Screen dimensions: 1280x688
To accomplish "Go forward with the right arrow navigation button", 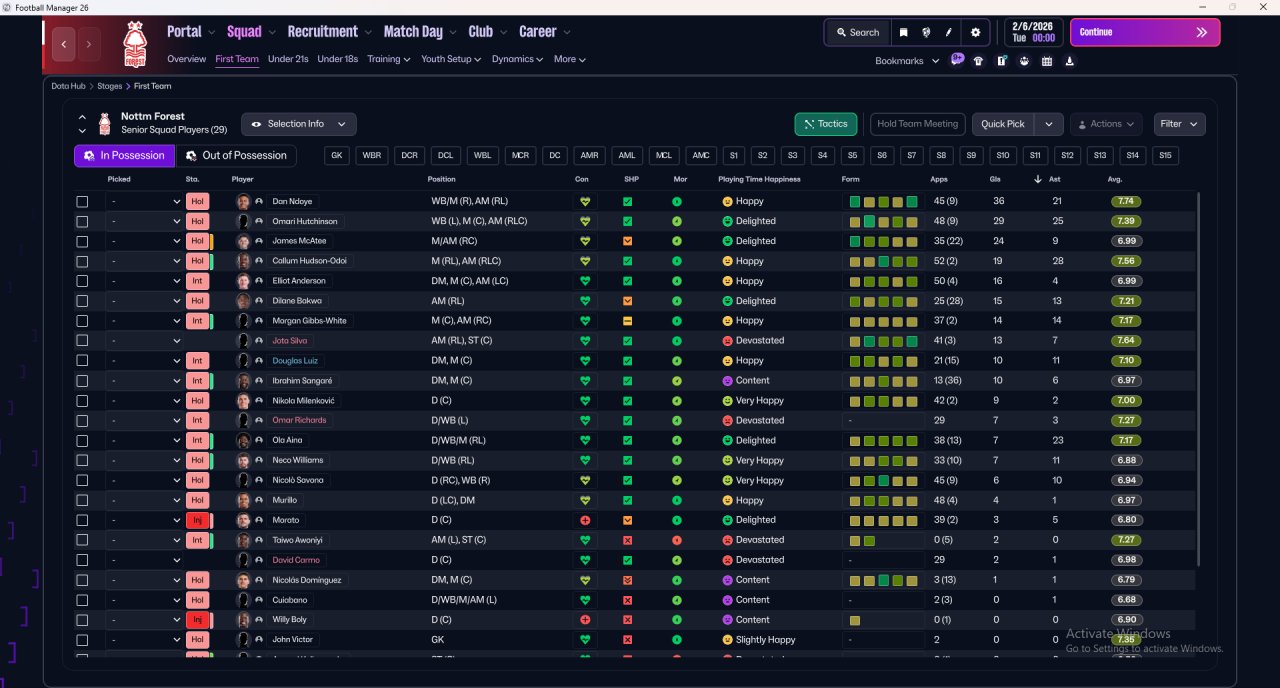I will (89, 44).
